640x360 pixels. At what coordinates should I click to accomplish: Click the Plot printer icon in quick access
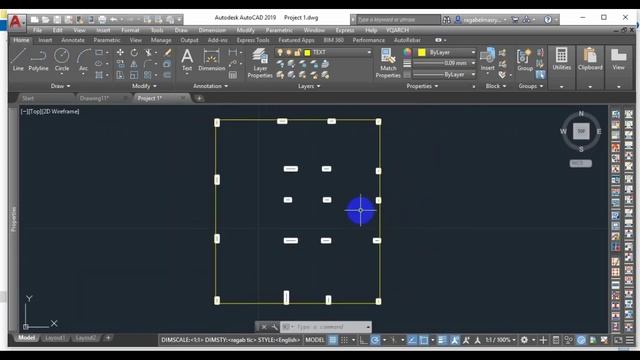click(102, 20)
